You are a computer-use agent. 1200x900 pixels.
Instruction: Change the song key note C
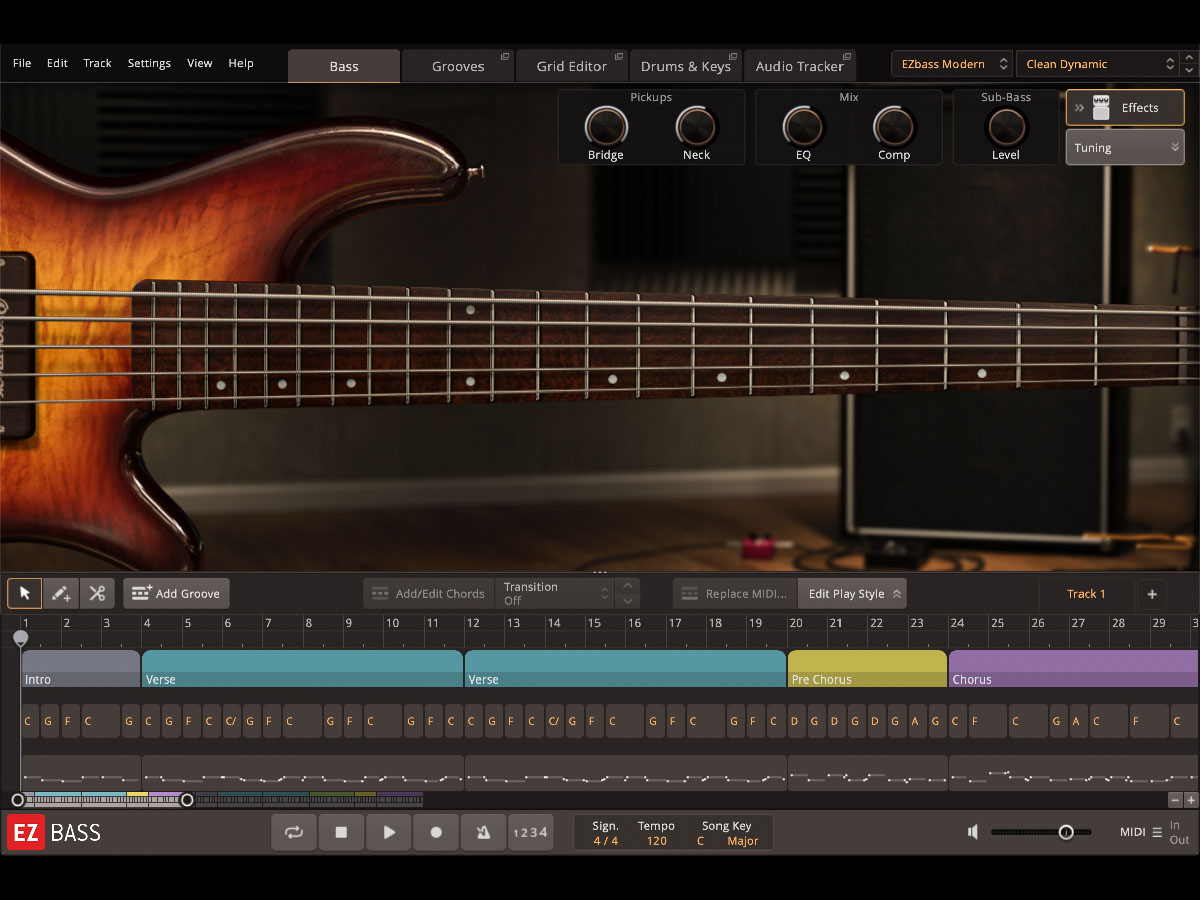[x=701, y=841]
